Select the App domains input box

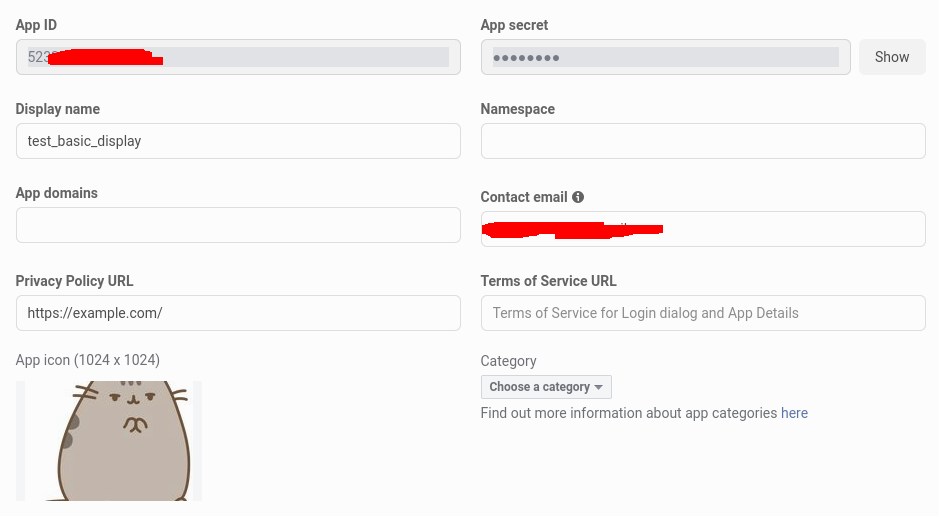(238, 225)
